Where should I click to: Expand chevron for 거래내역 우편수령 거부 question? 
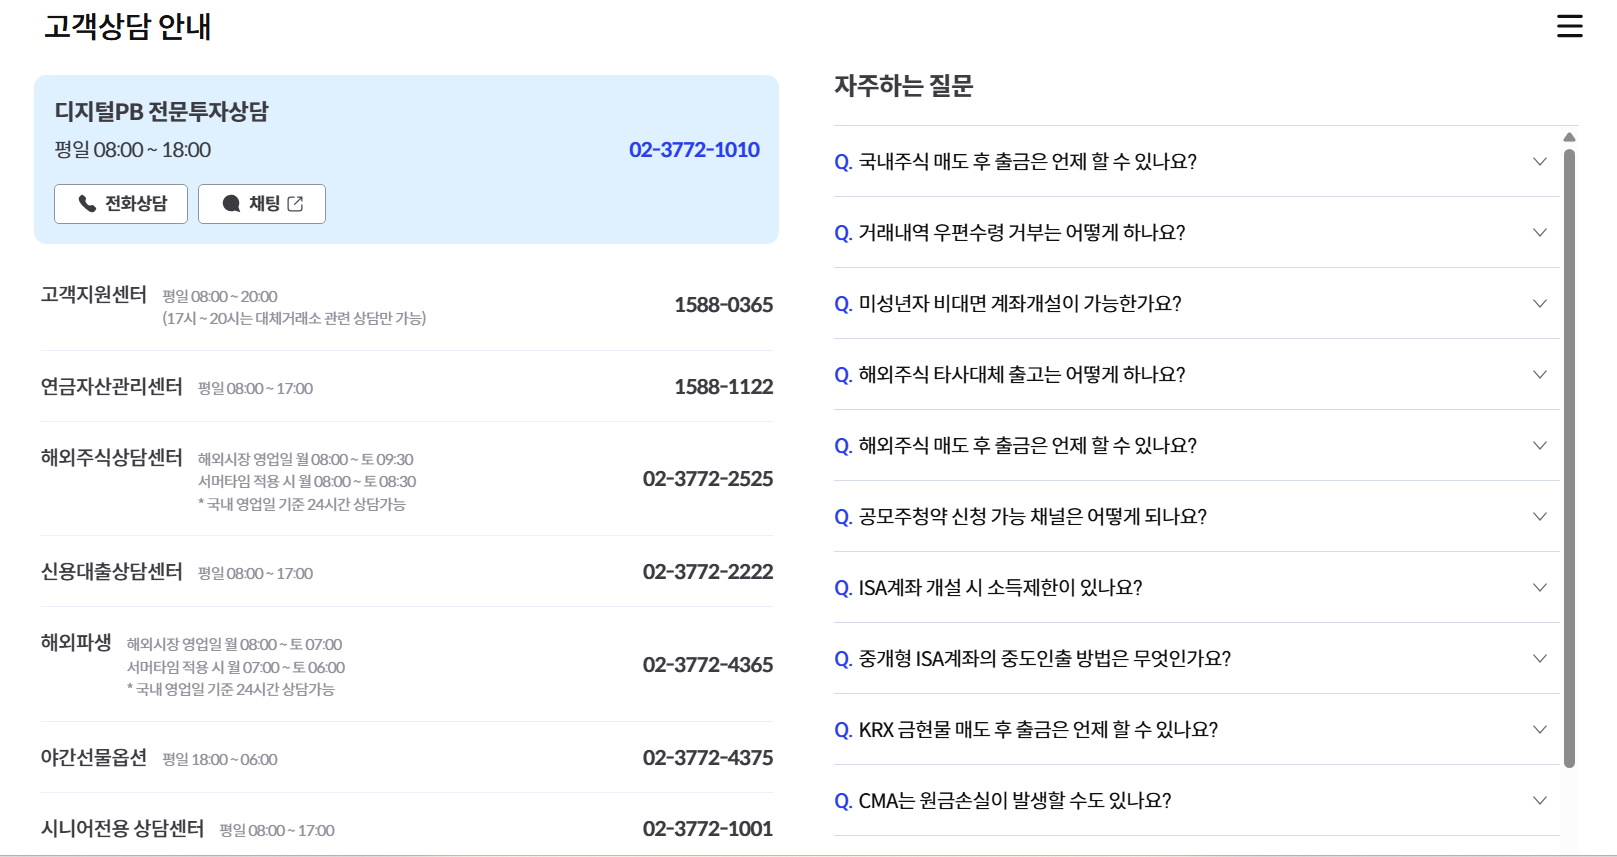coord(1539,233)
